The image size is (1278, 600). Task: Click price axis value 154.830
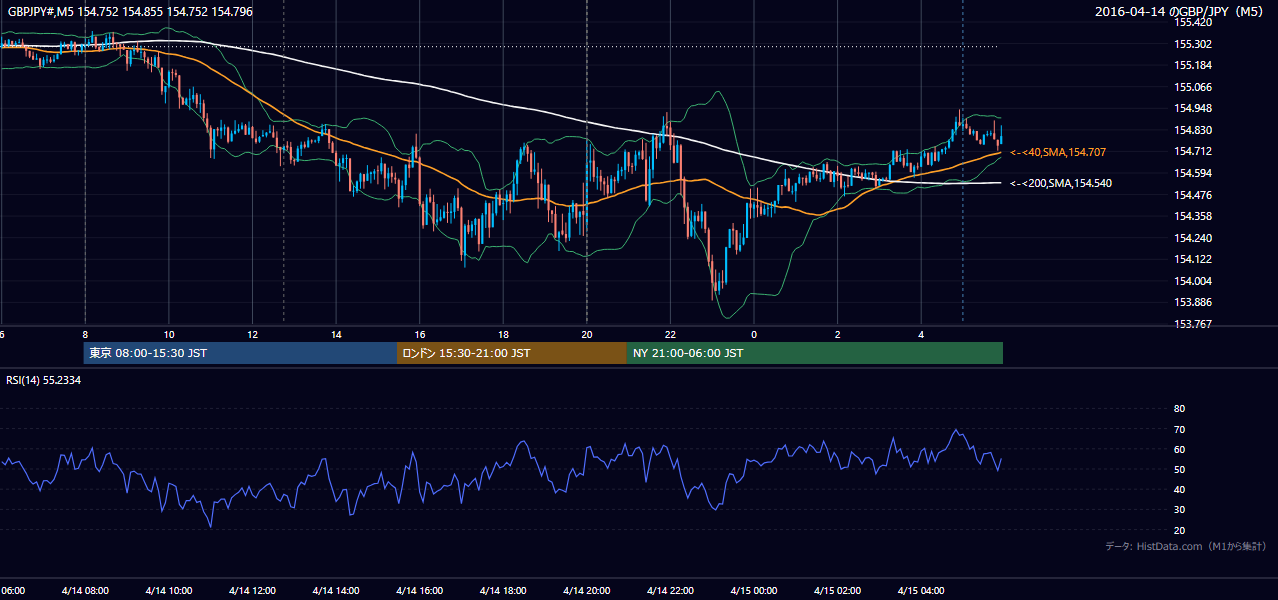1193,130
